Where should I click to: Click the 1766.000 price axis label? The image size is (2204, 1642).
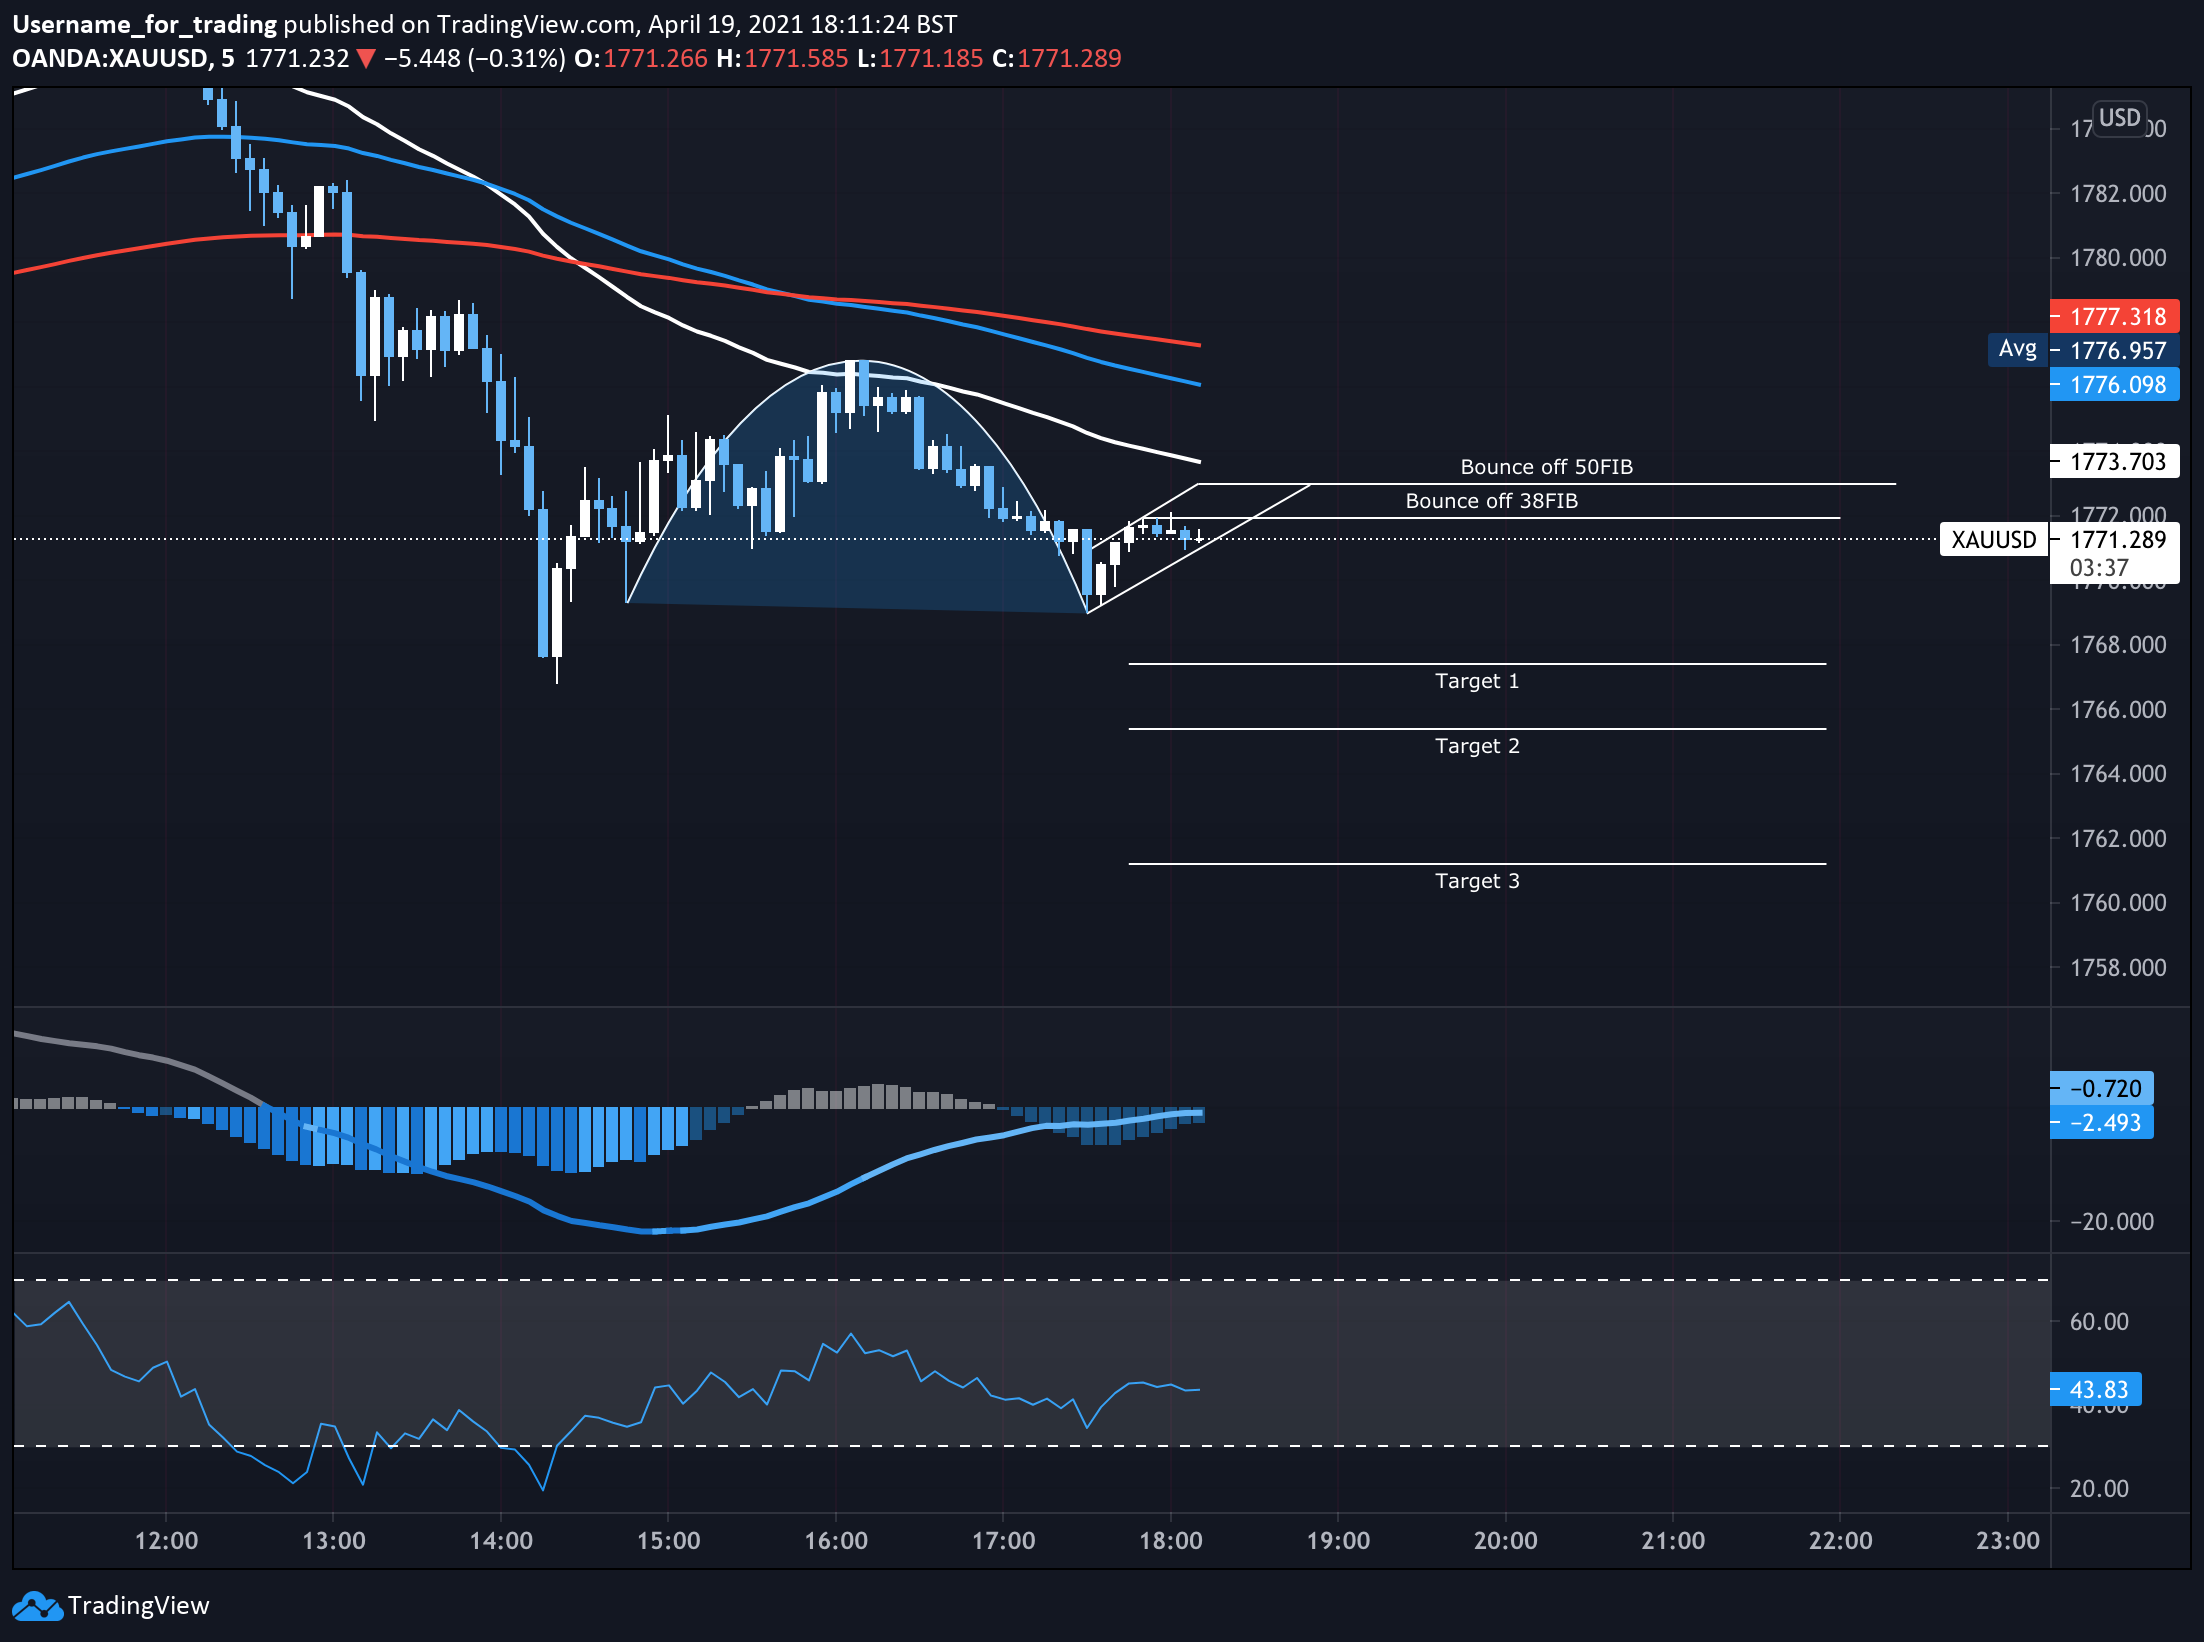[2118, 710]
